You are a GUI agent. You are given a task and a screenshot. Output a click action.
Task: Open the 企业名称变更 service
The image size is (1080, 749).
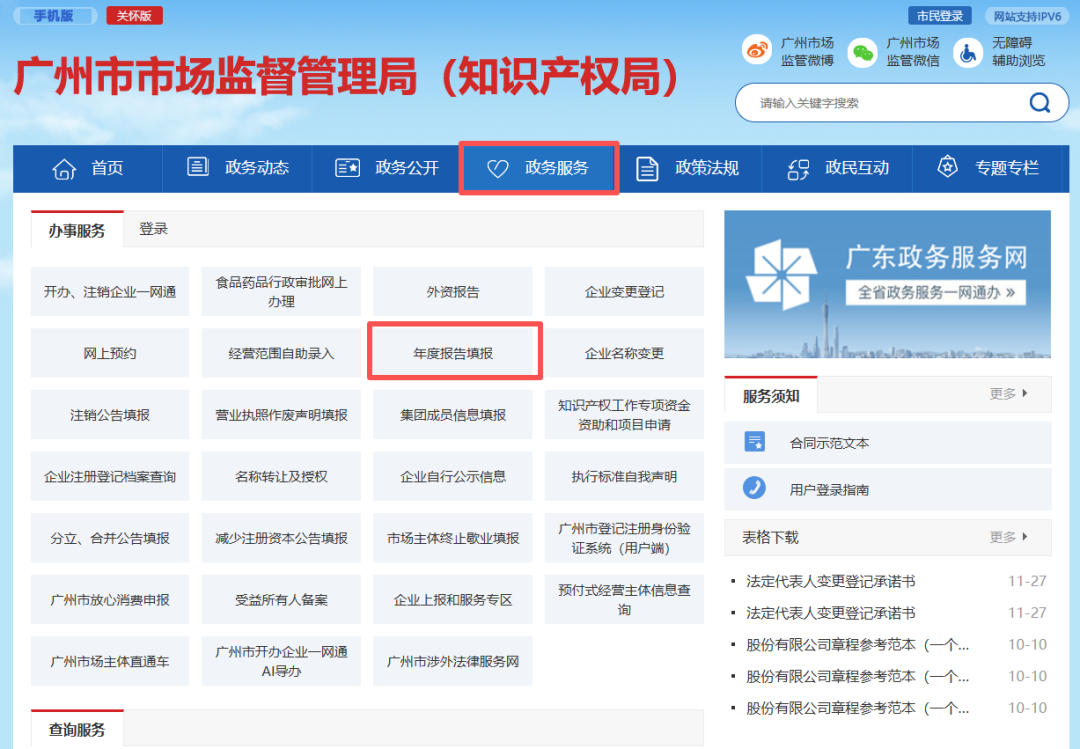click(x=624, y=353)
